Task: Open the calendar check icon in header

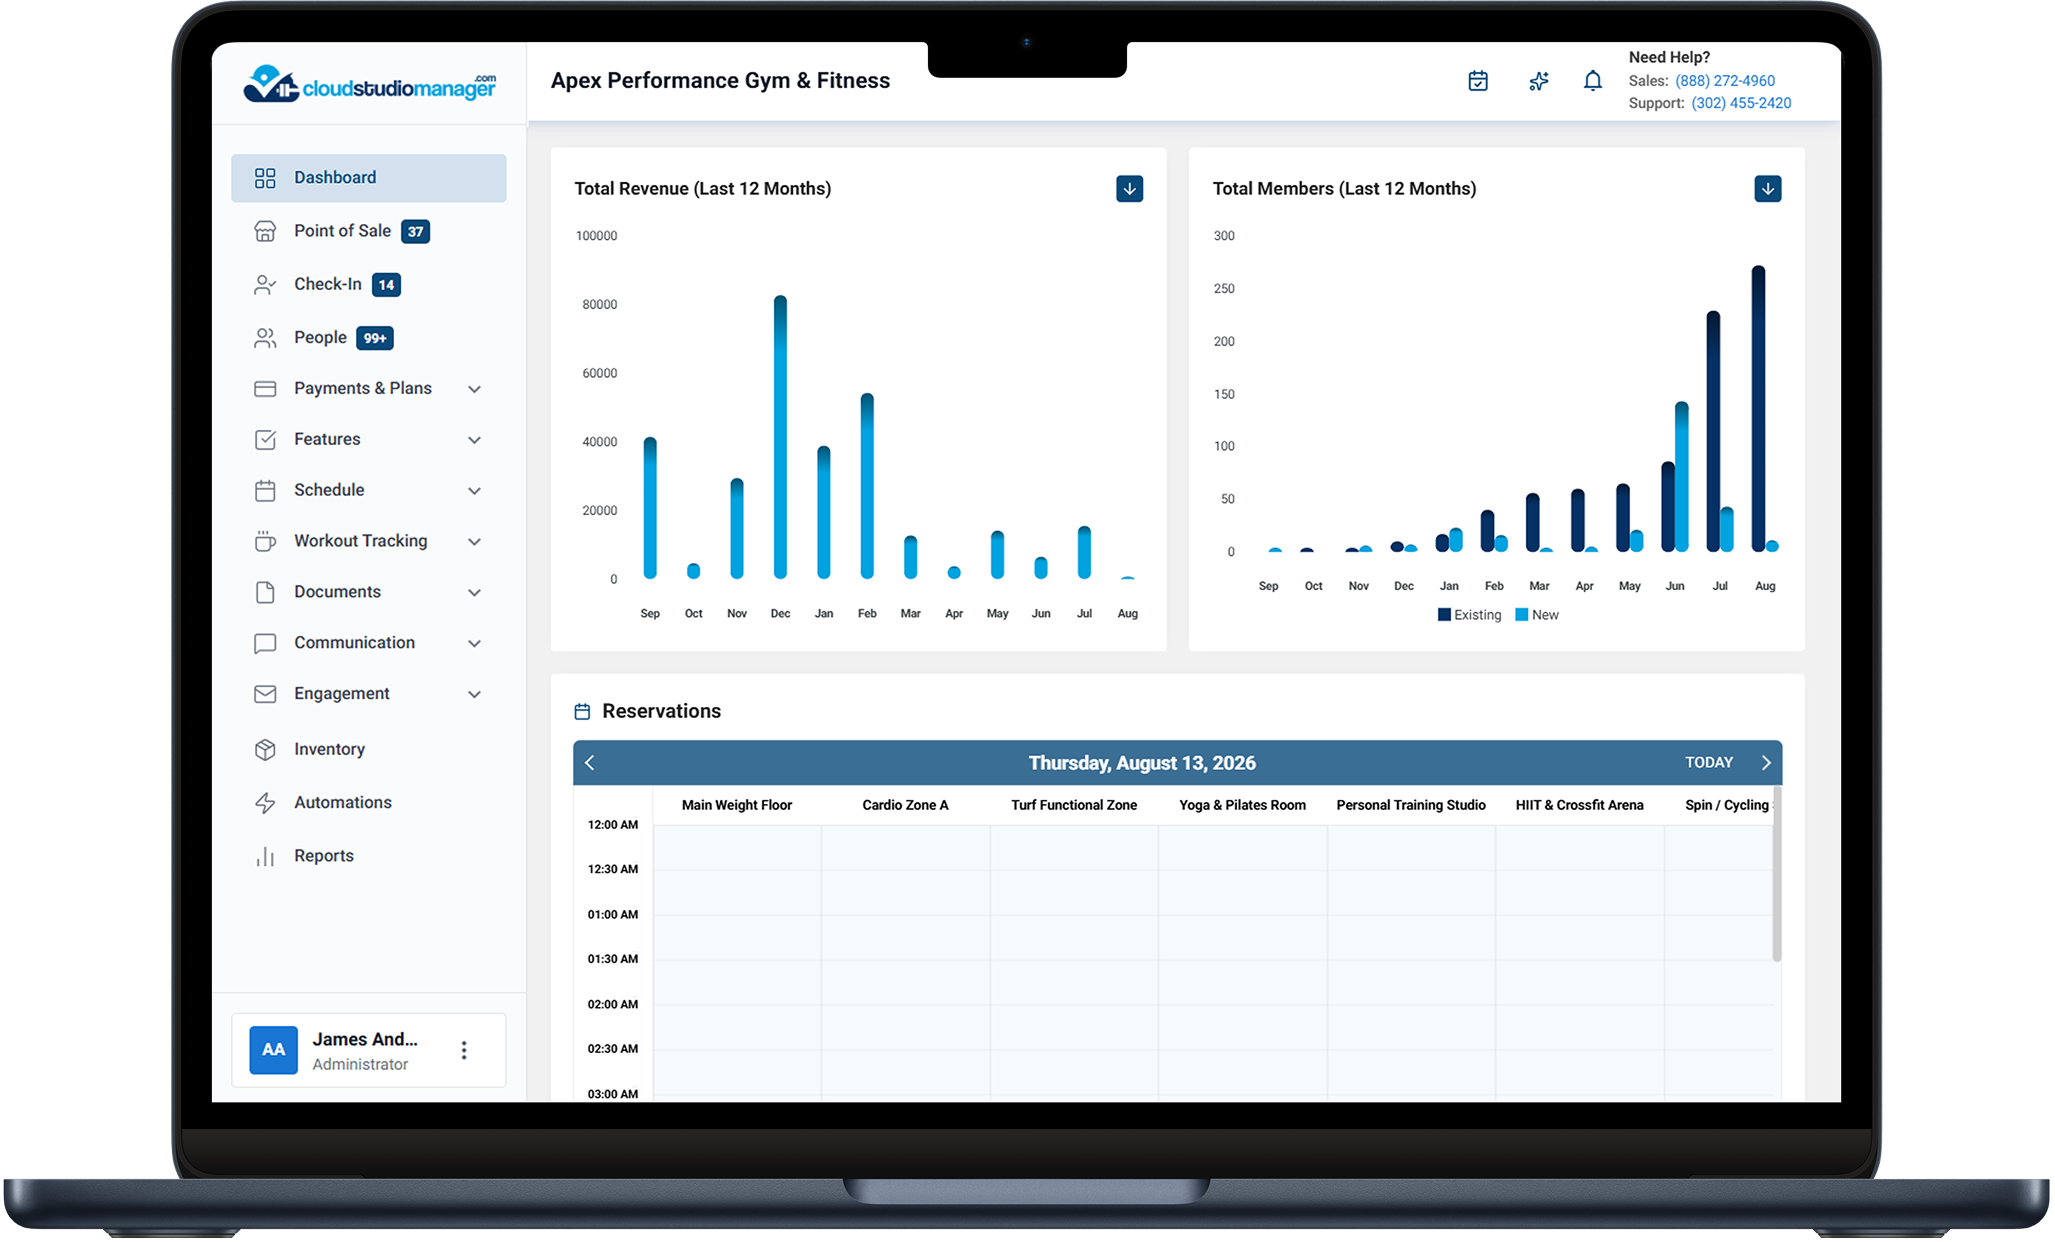Action: tap(1478, 81)
